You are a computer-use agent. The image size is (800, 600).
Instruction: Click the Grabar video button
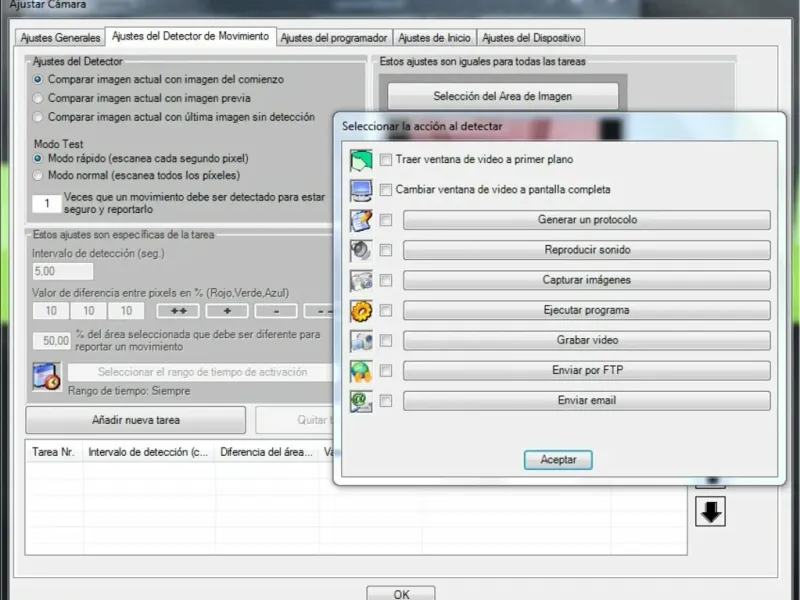tap(587, 340)
